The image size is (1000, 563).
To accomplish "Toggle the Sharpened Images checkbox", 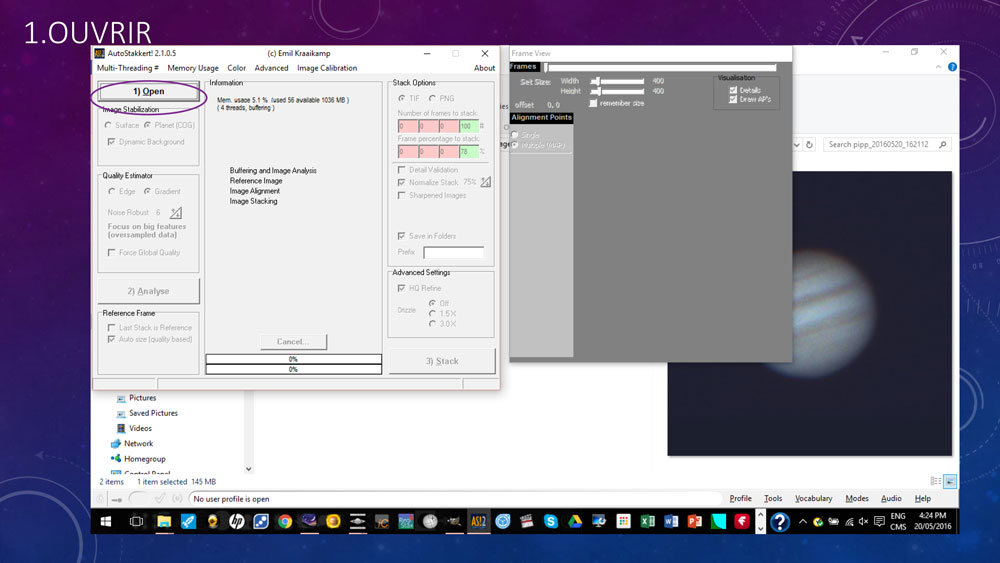I will (x=401, y=195).
